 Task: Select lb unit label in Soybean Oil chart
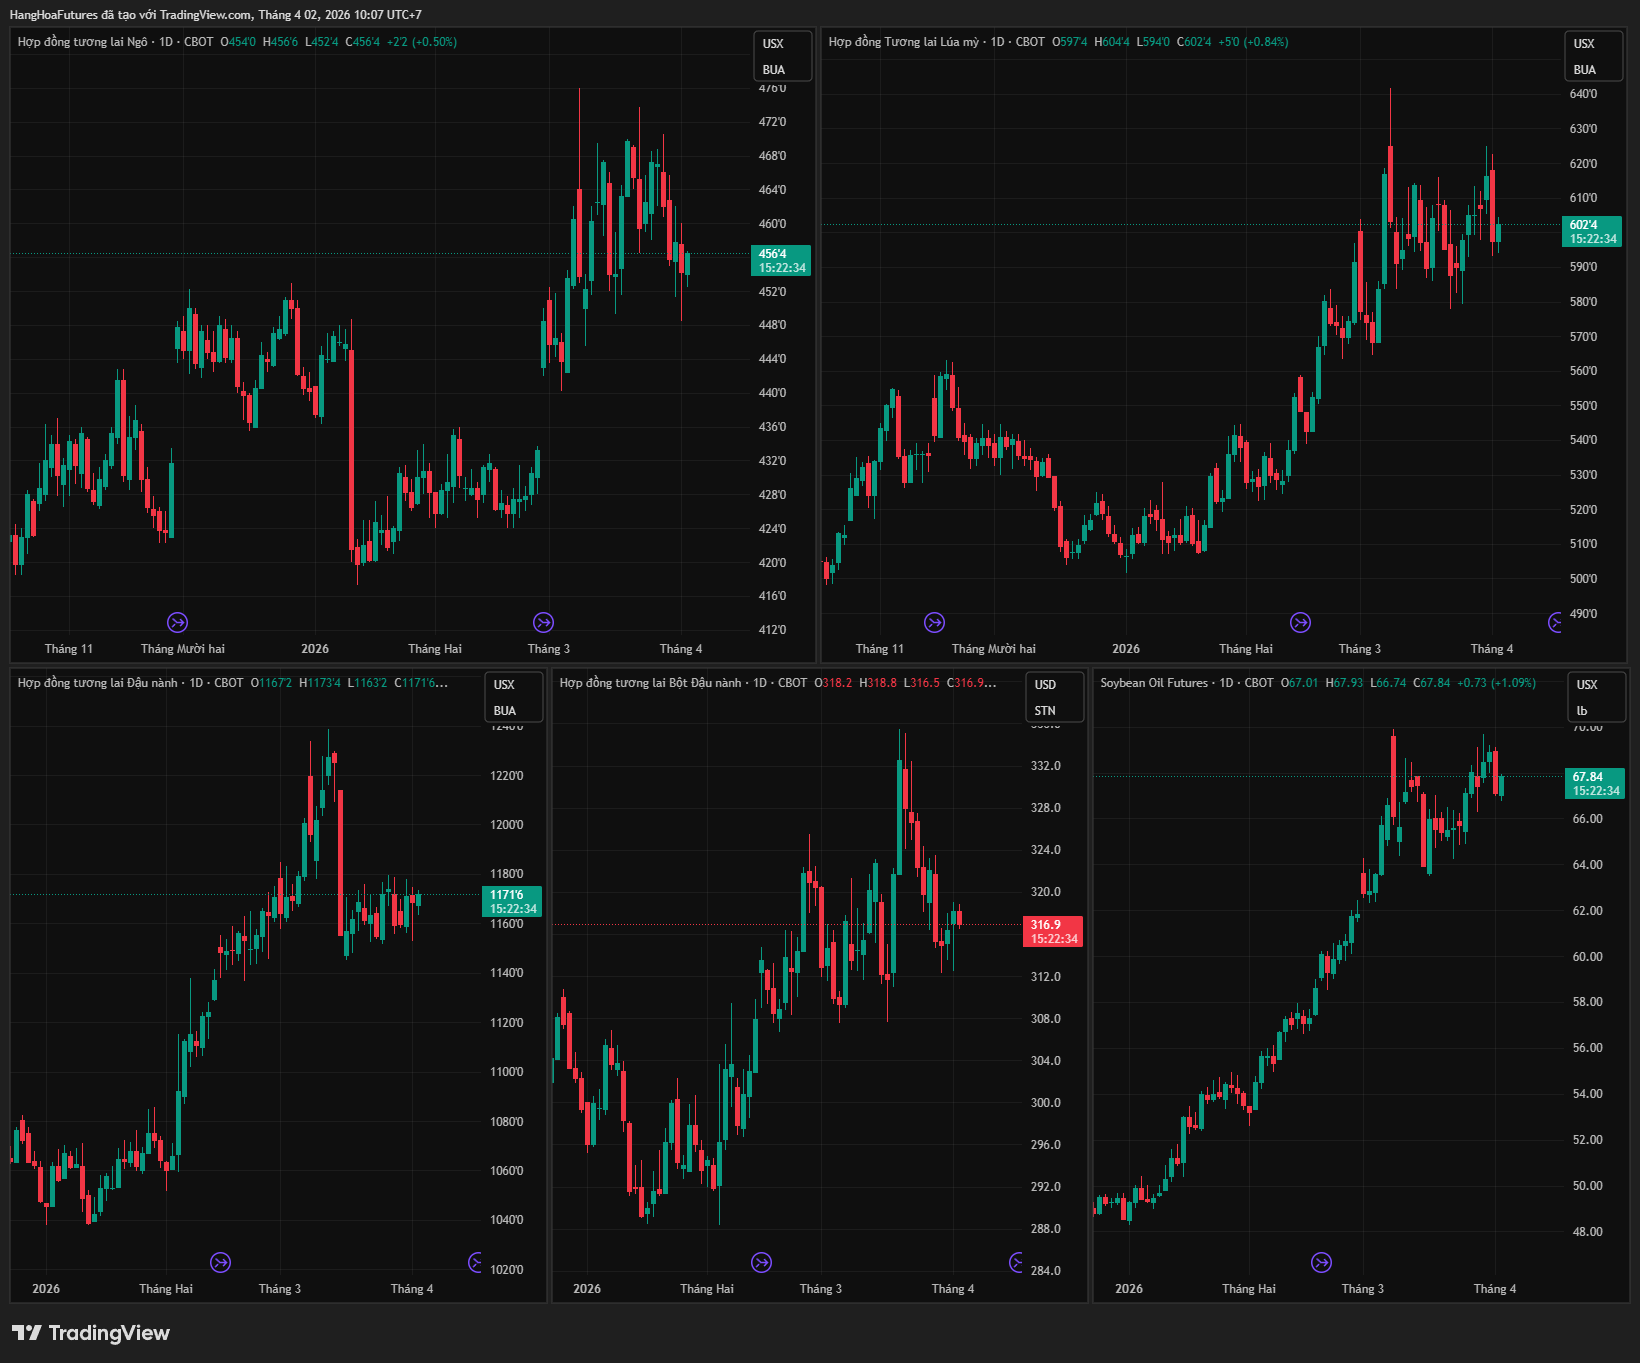click(1582, 711)
